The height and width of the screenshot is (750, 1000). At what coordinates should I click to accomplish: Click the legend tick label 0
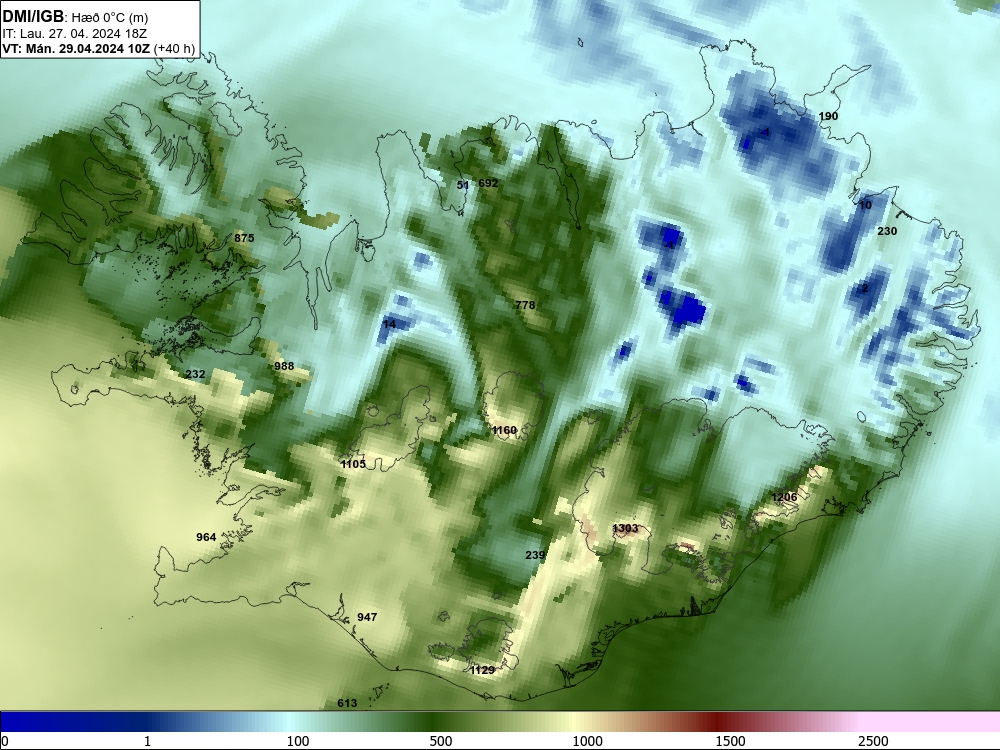pyautogui.click(x=5, y=741)
